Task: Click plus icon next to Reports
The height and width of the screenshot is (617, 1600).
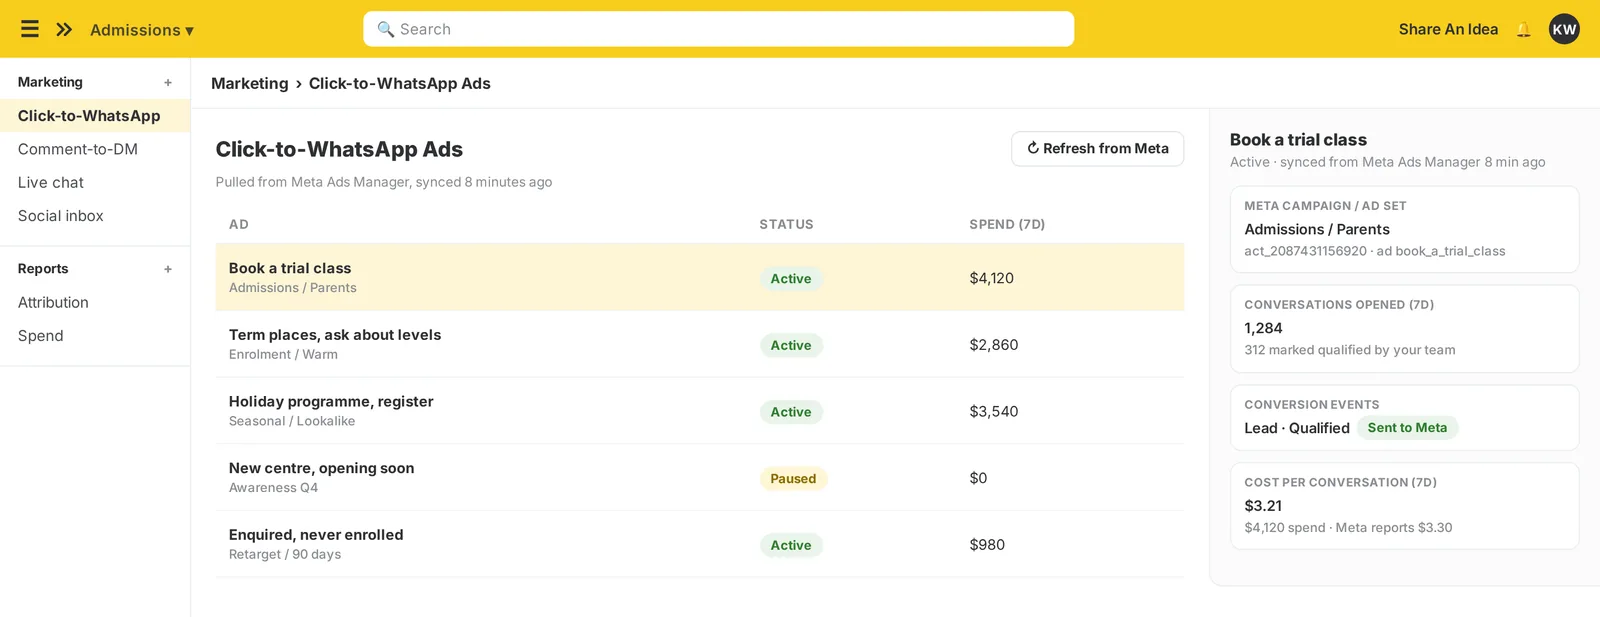Action: 168,269
